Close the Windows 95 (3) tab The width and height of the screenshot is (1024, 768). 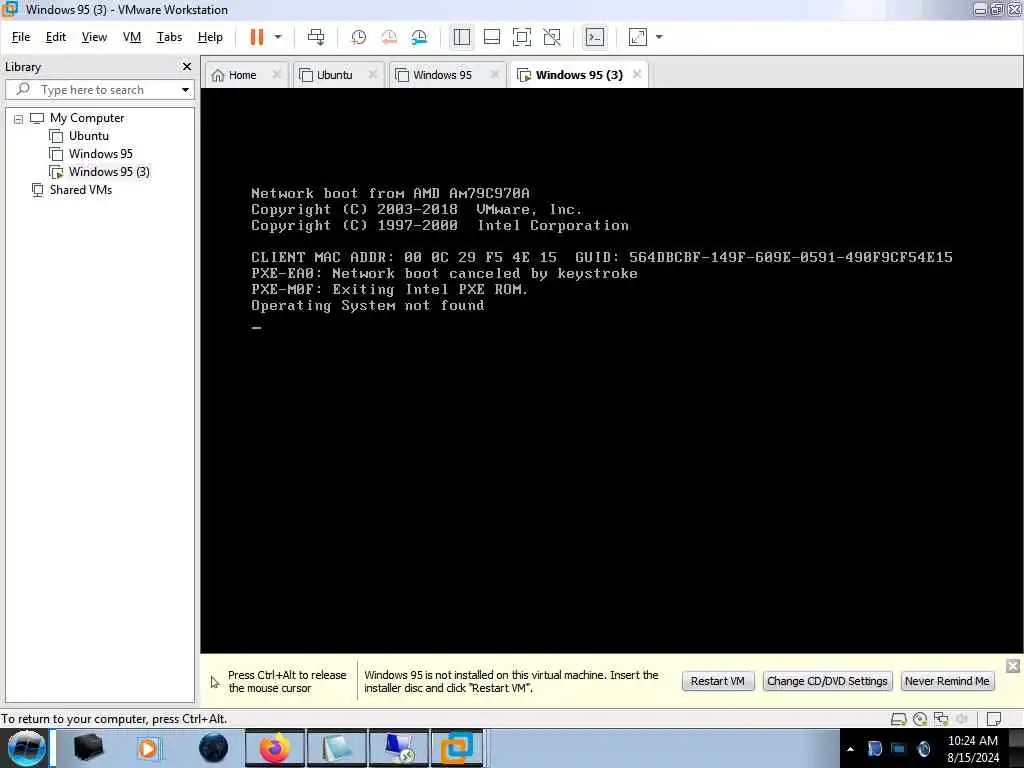click(x=637, y=74)
